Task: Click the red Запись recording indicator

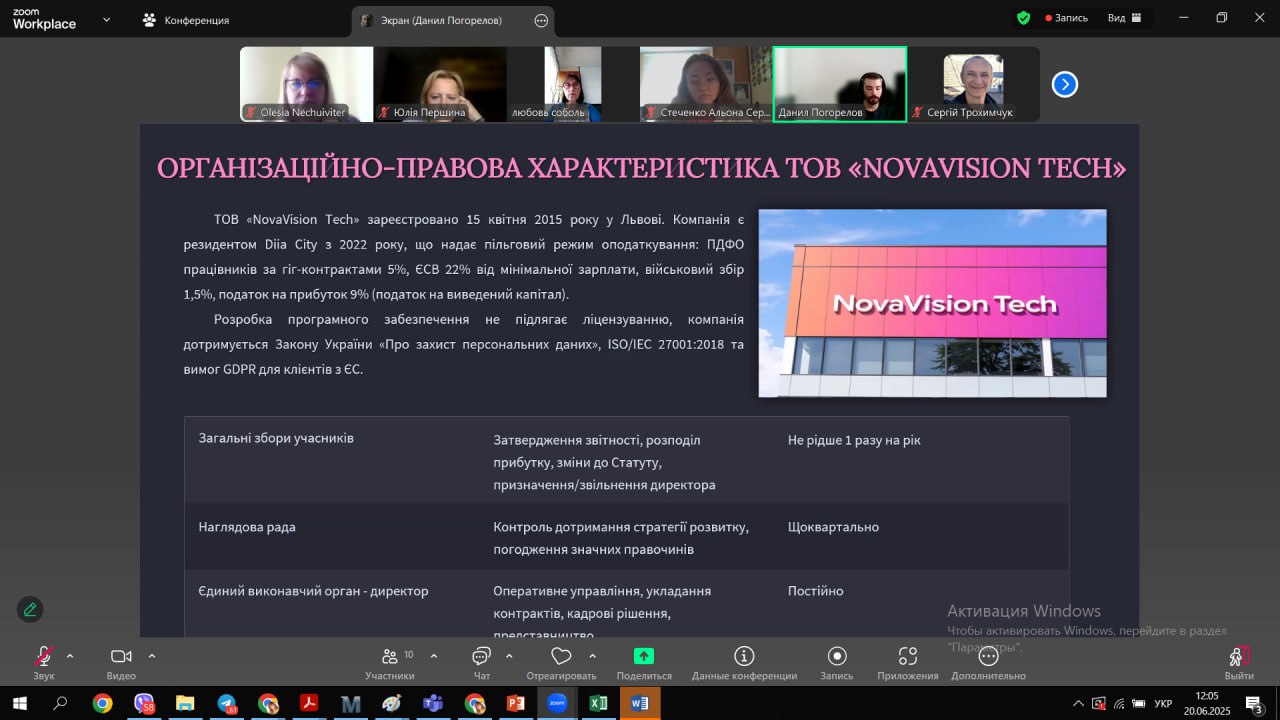Action: [1066, 18]
